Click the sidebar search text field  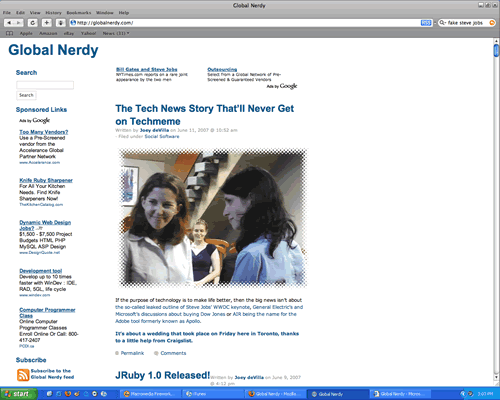coord(45,85)
